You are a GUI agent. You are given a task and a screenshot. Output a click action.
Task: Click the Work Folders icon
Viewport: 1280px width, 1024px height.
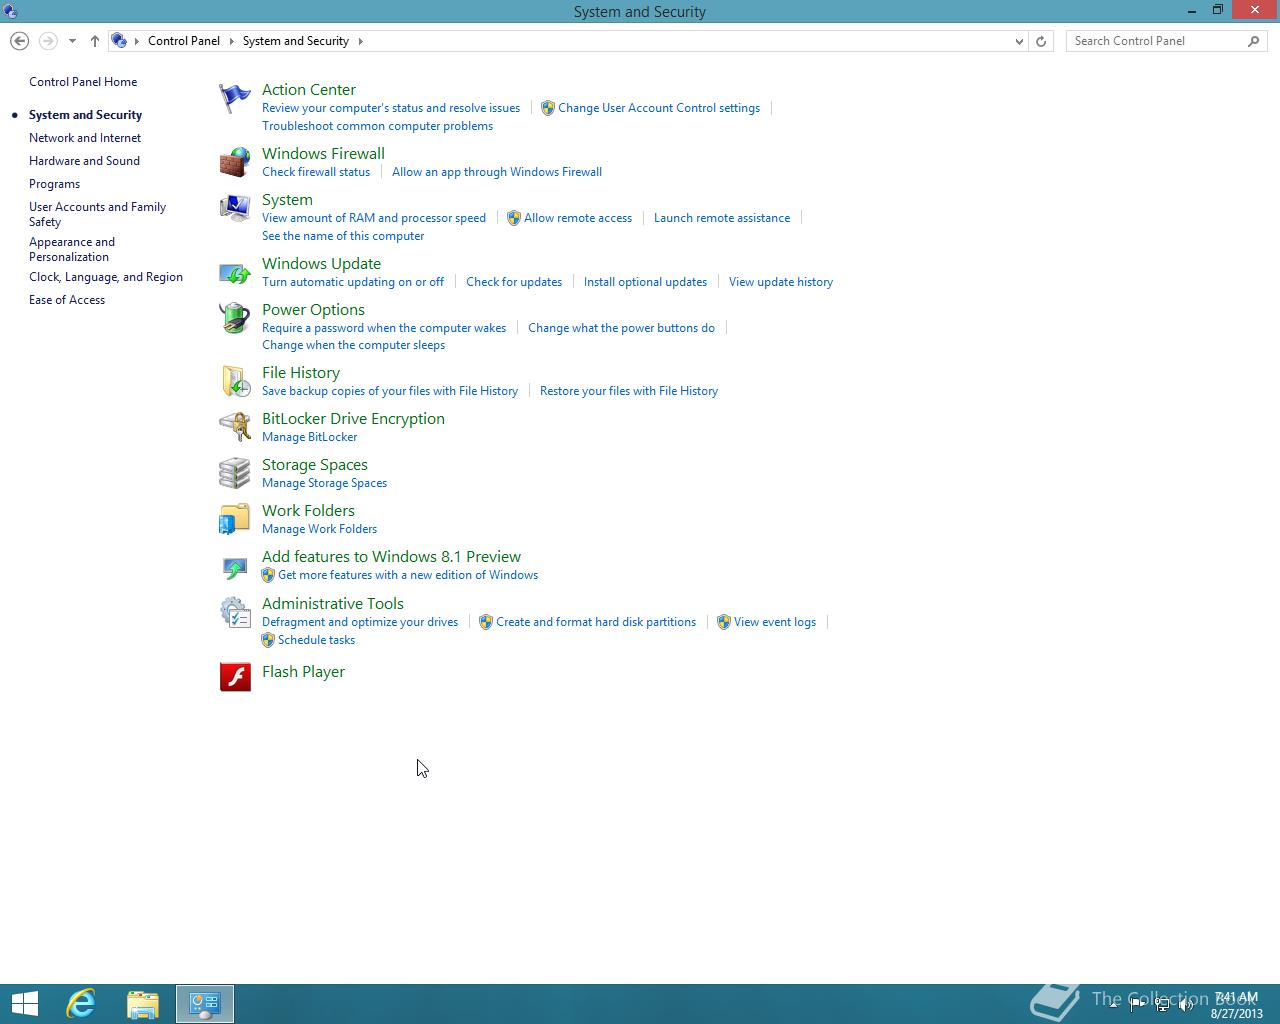pyautogui.click(x=235, y=519)
